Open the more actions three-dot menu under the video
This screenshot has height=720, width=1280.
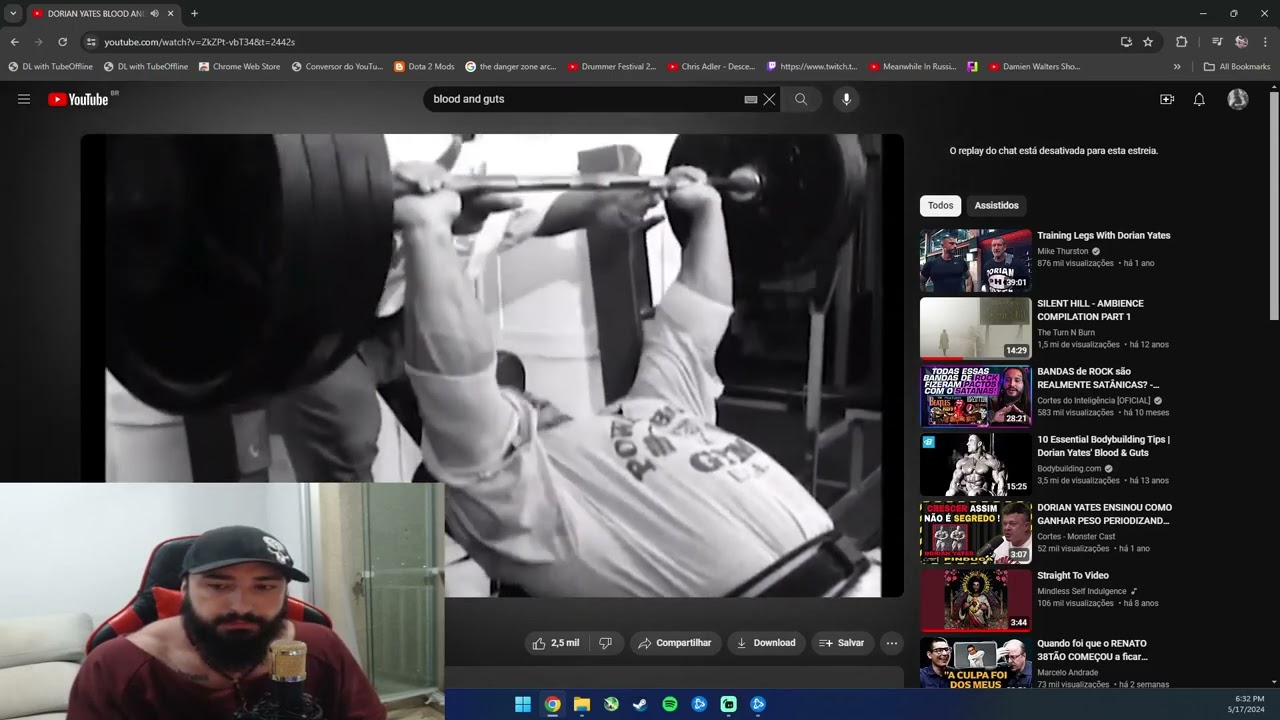[x=892, y=643]
